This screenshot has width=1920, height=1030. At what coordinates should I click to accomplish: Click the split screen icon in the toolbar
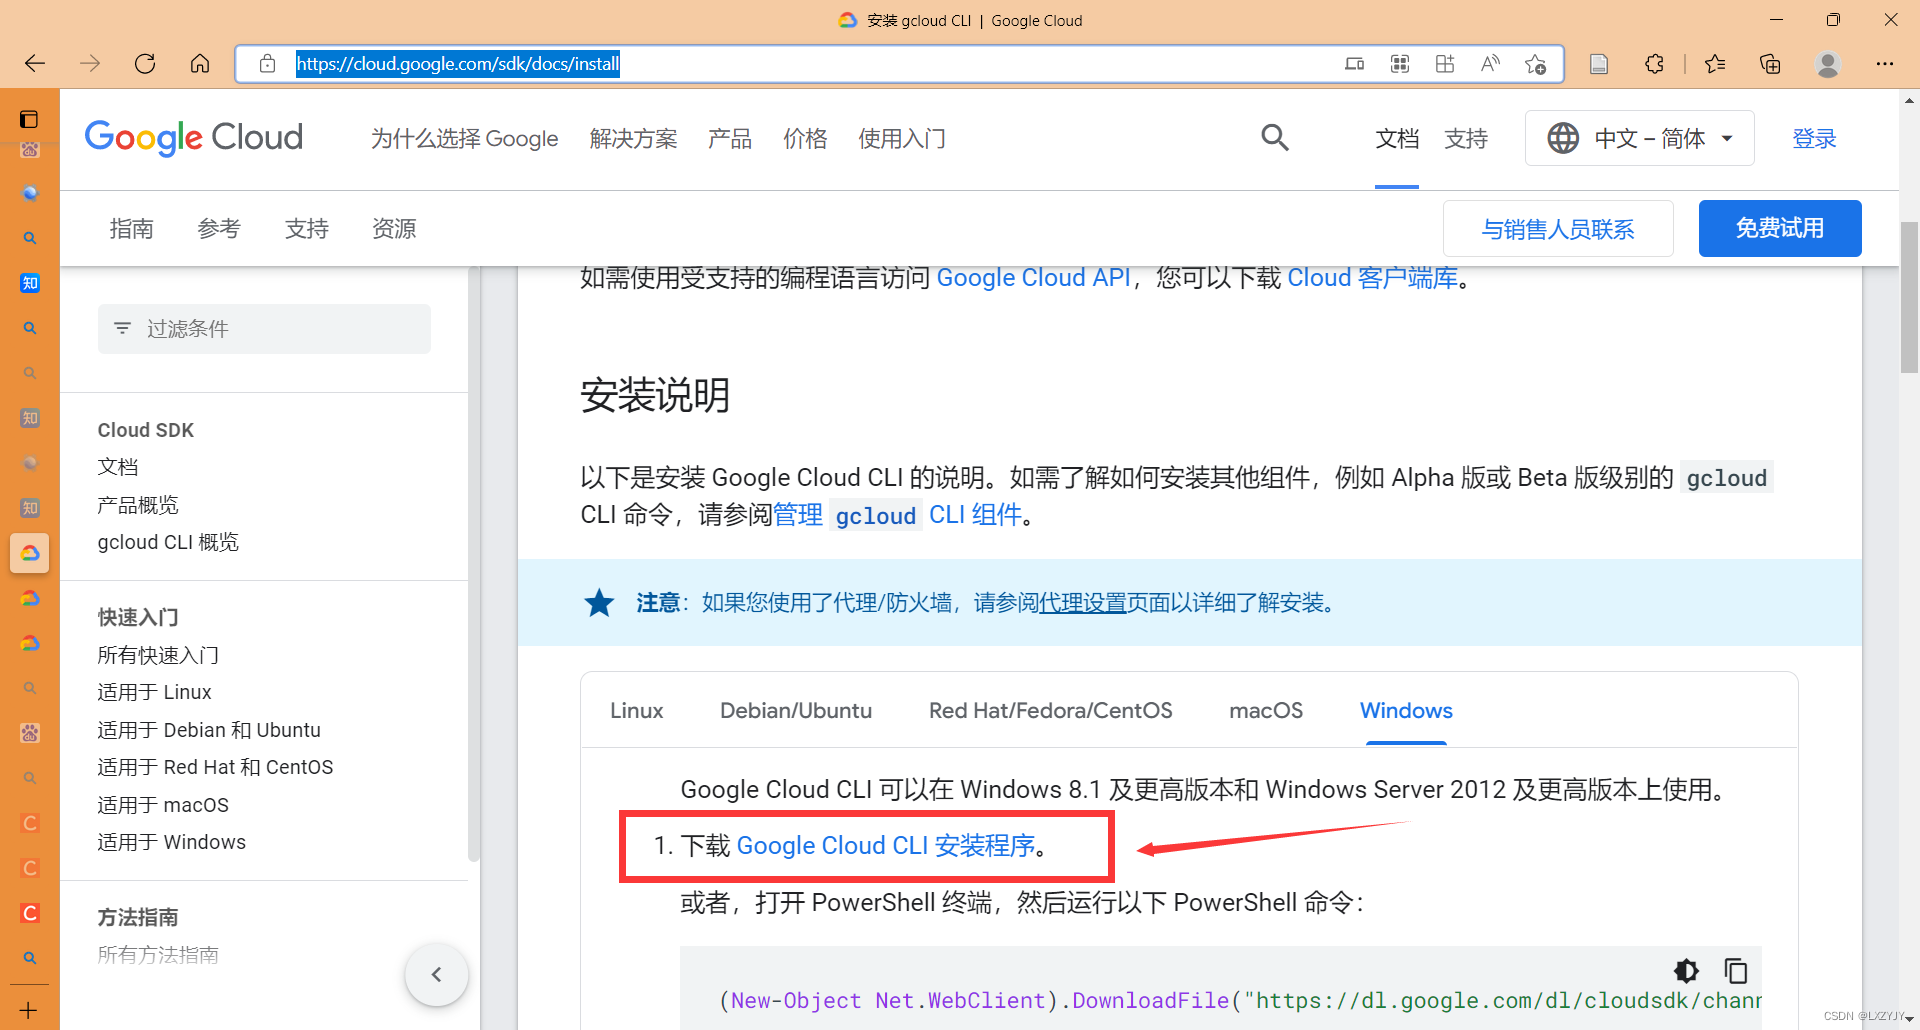tap(1355, 63)
